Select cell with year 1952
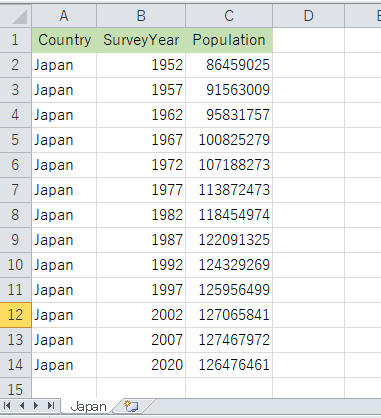Image resolution: width=381 pixels, height=418 pixels. pos(141,65)
